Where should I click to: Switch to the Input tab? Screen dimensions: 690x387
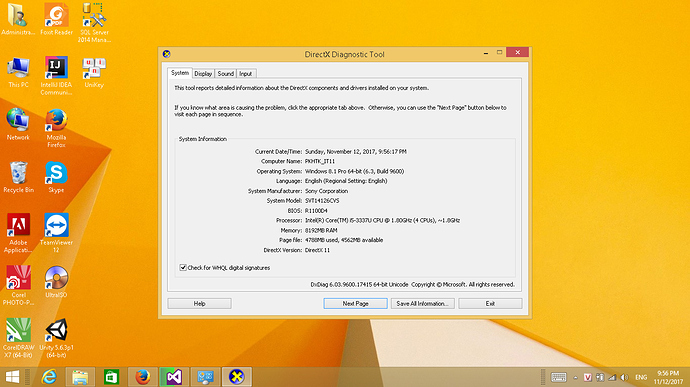246,74
